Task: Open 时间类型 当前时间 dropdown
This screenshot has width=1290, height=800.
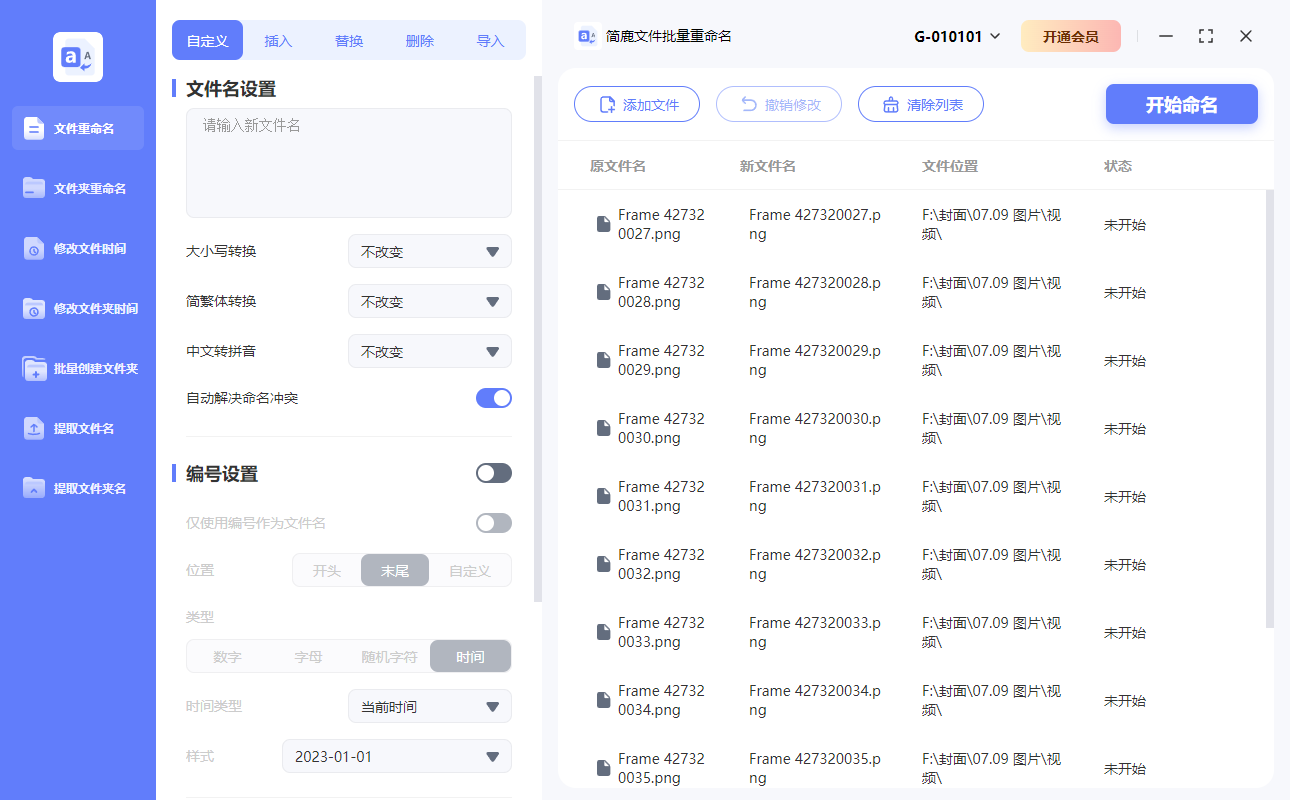Action: 430,706
